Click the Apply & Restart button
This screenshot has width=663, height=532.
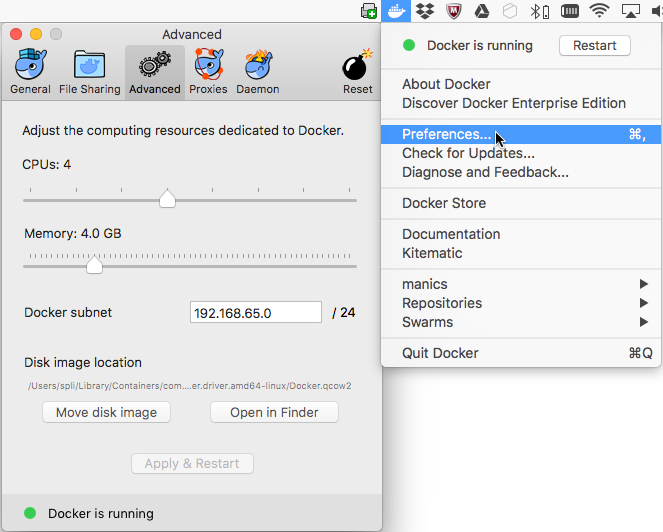192,463
